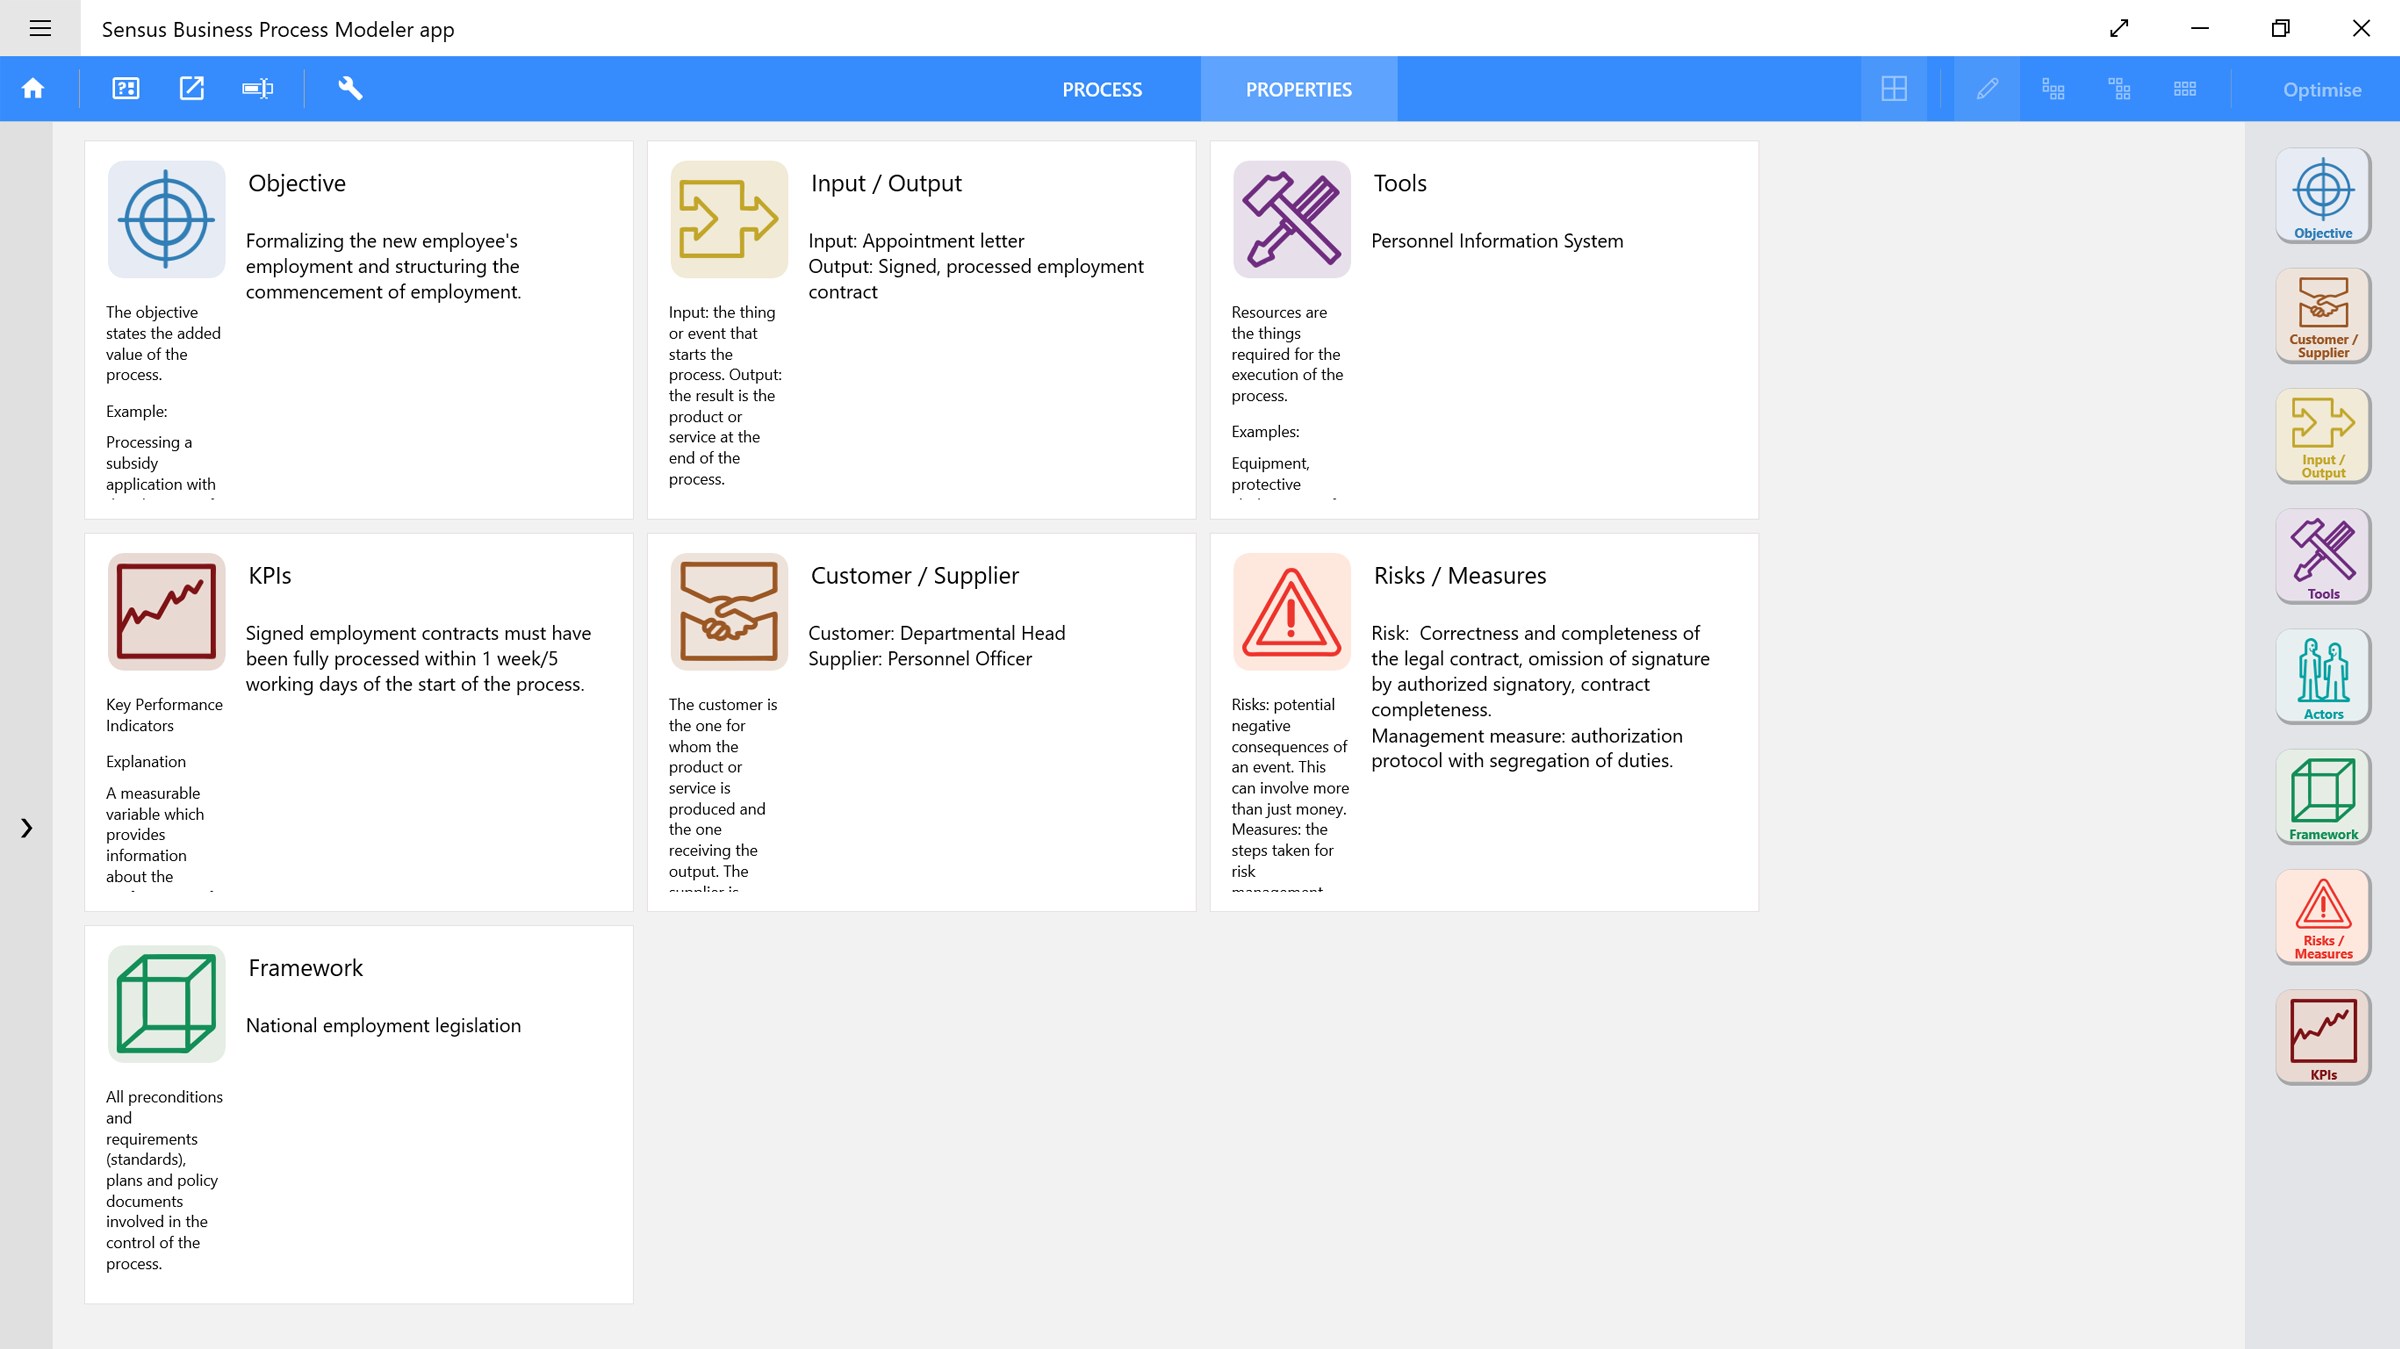Select the Actors property in sidebar
Image resolution: width=2400 pixels, height=1349 pixels.
2322,677
